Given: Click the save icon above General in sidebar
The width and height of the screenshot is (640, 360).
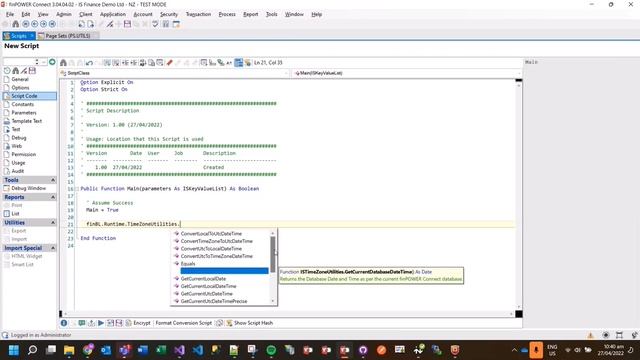Looking at the screenshot, I should coord(32,71).
